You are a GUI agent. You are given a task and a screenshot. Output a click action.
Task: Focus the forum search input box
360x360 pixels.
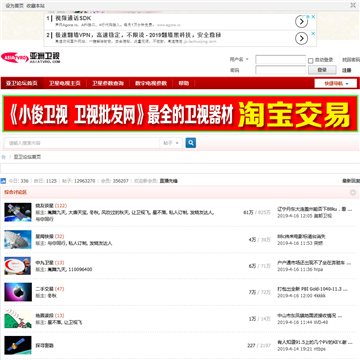(82, 143)
